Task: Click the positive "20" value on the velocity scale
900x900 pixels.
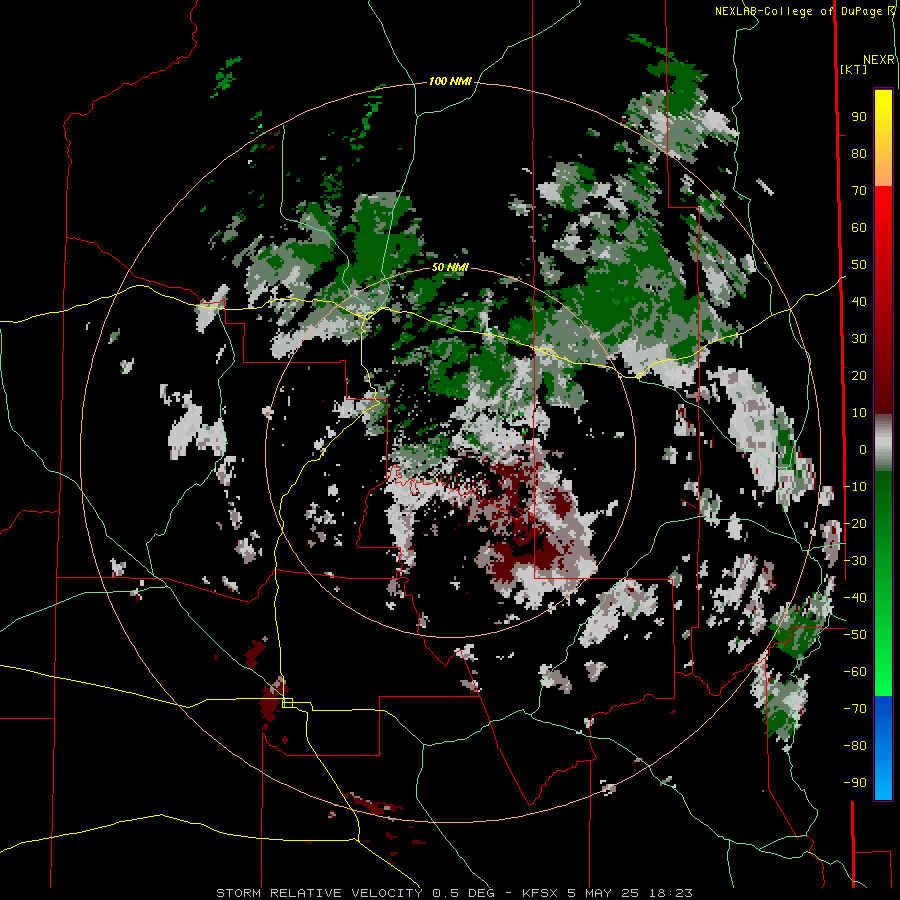Action: tap(859, 376)
